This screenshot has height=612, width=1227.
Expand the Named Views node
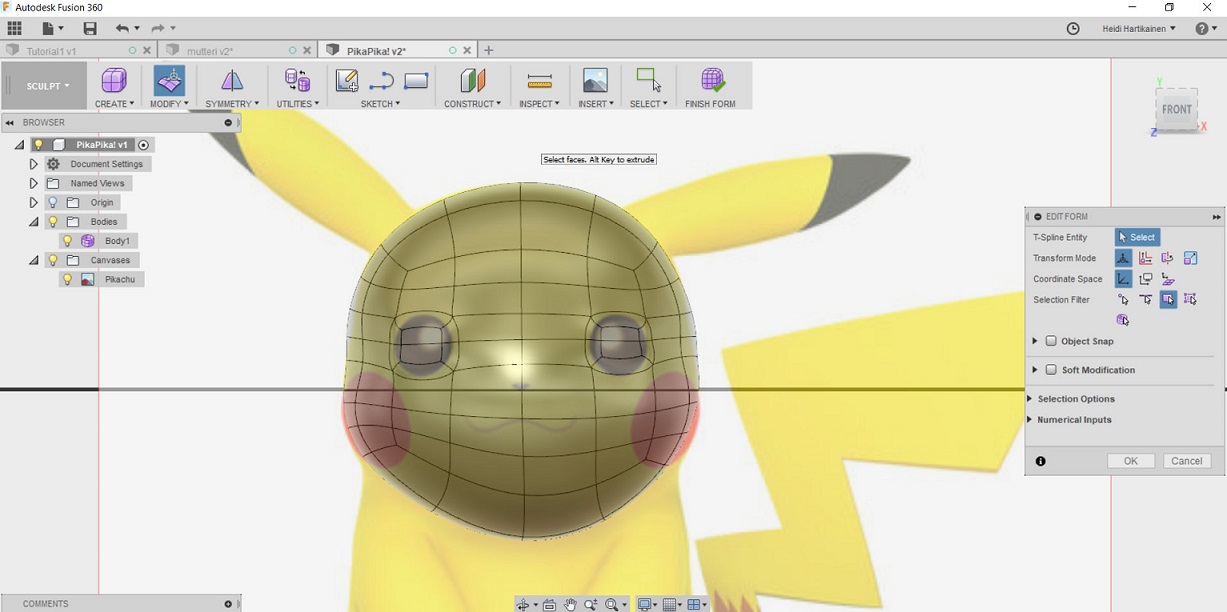[x=33, y=183]
